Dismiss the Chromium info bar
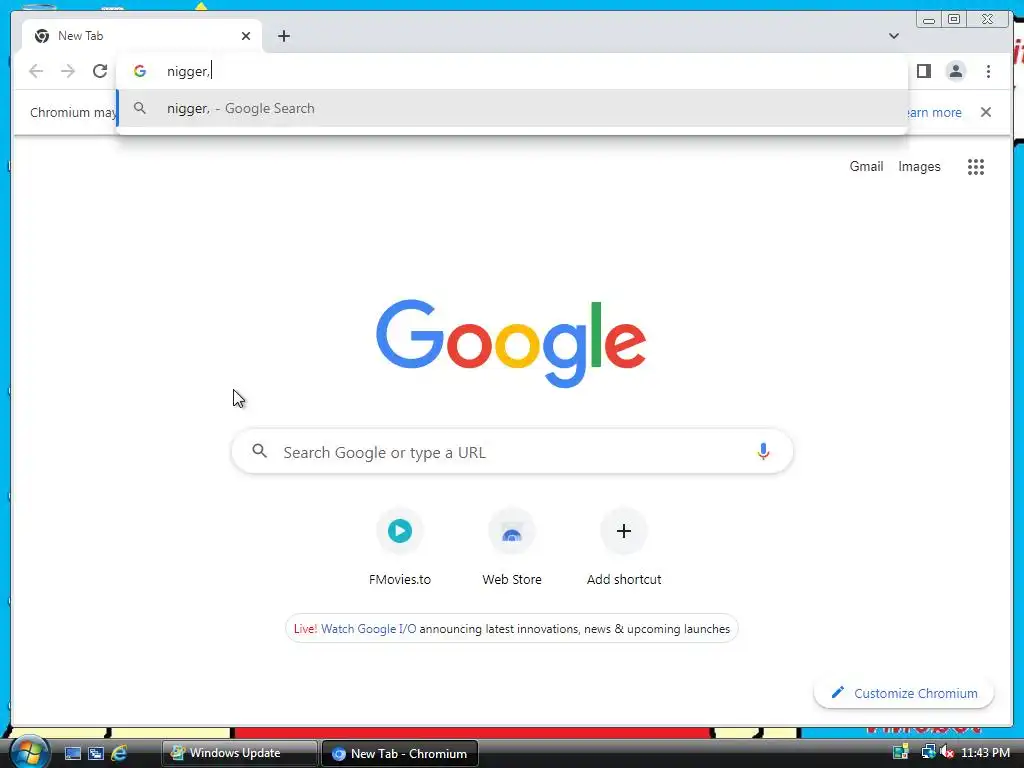 coord(985,112)
